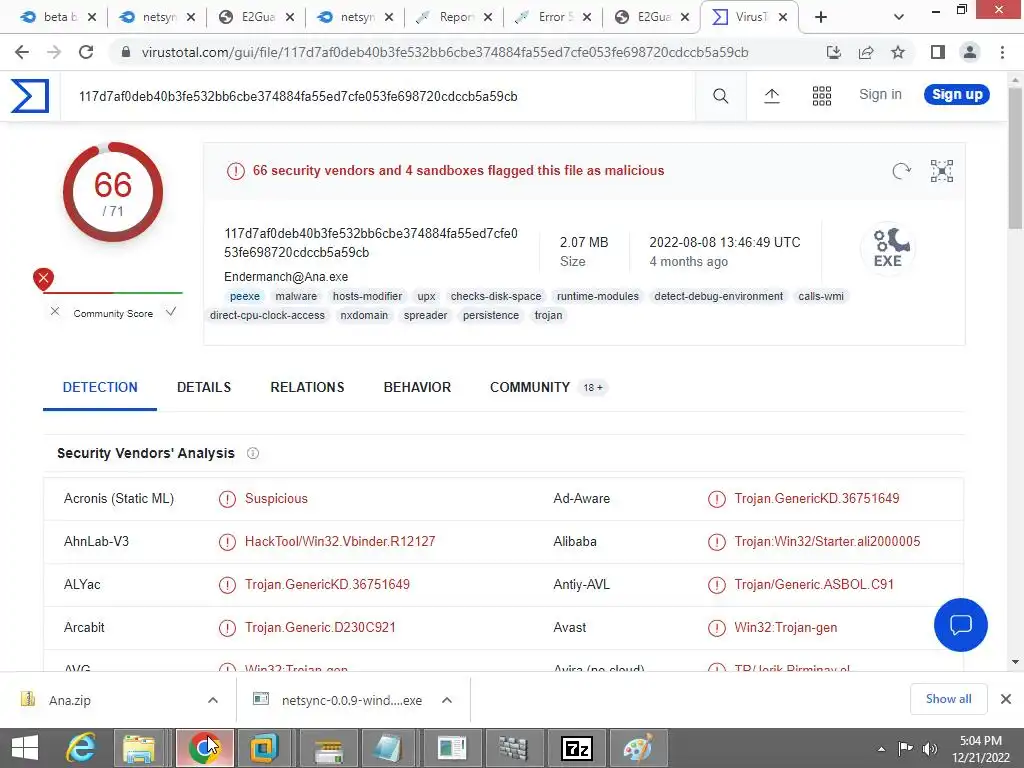Click Show all downloads button

coord(948,699)
